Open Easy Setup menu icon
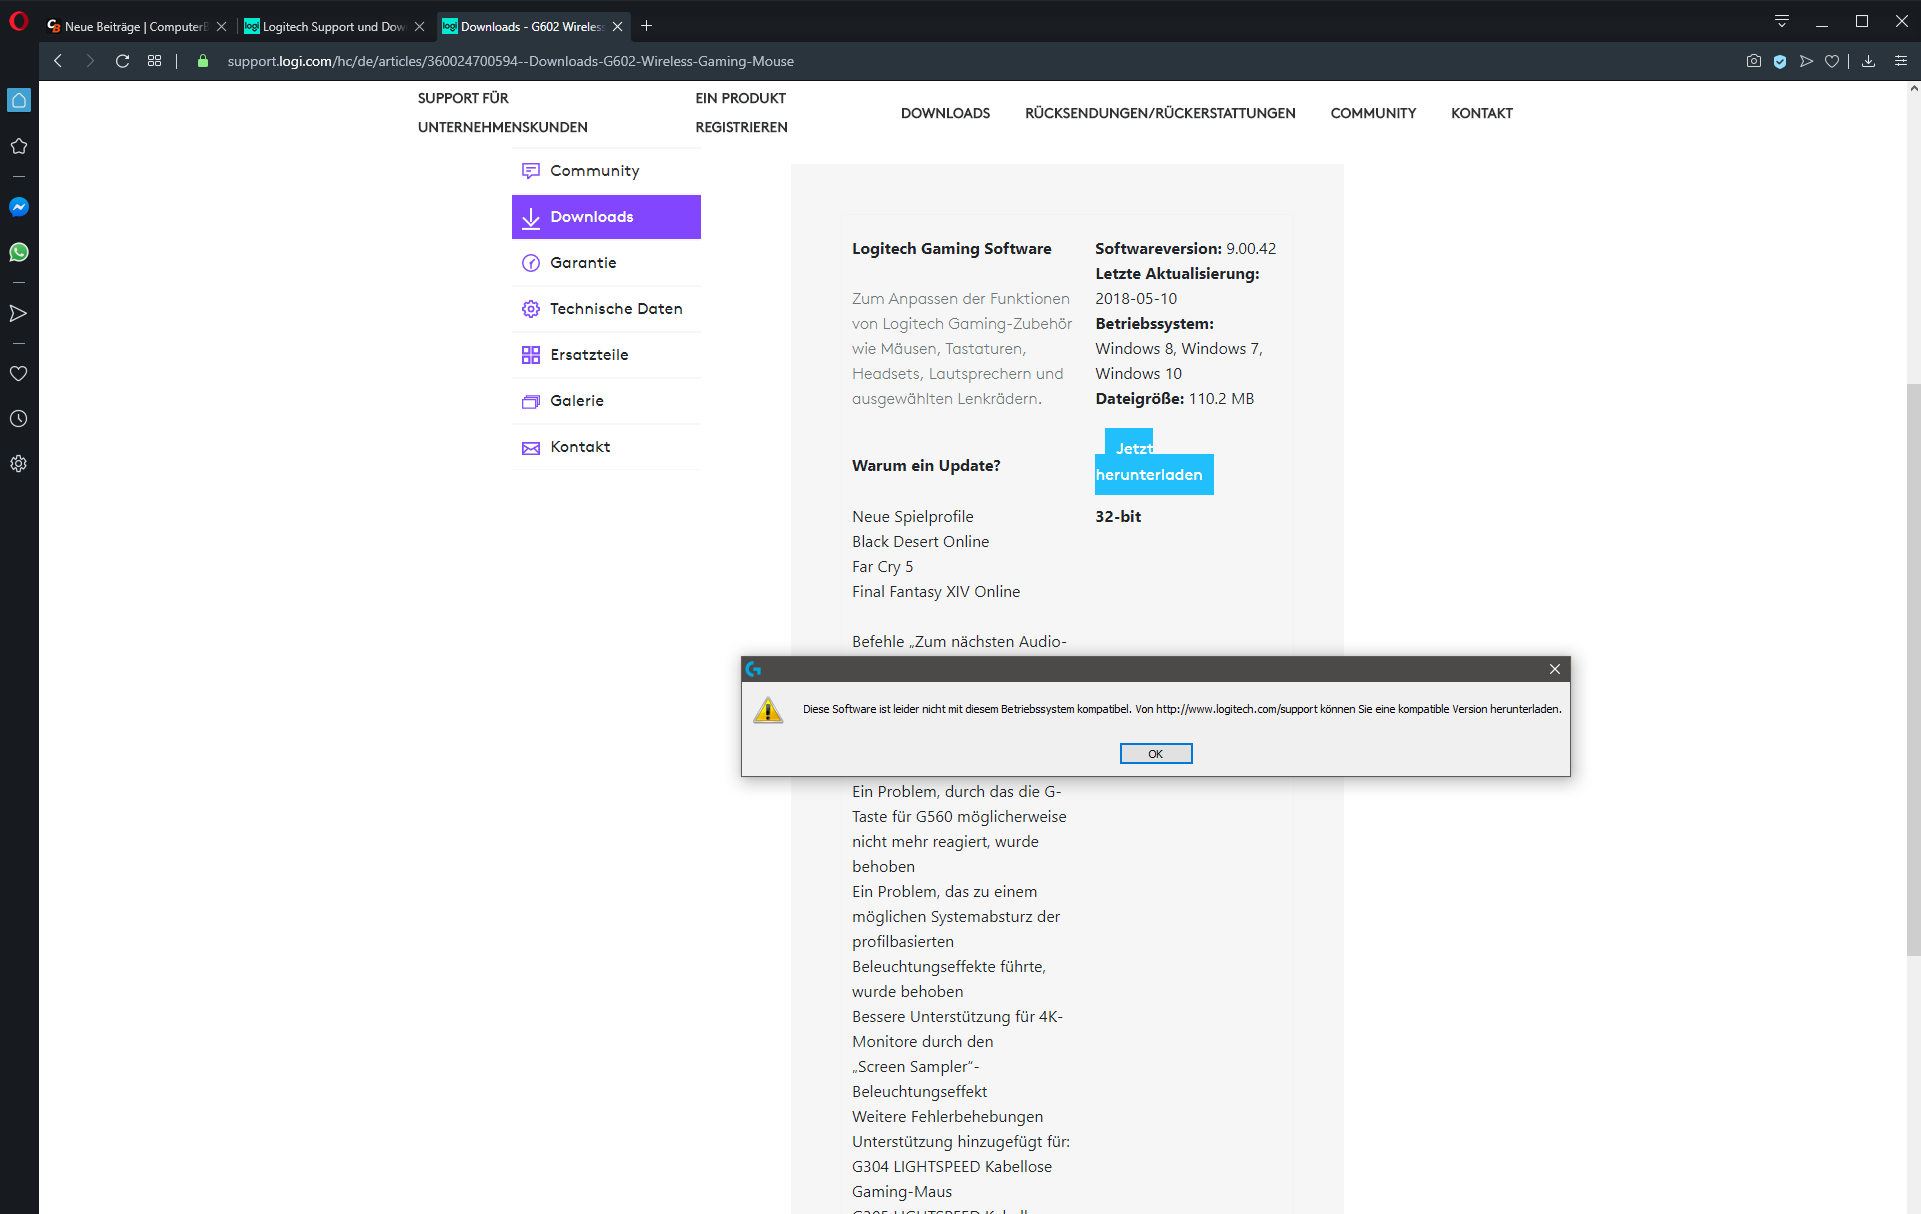 coord(1901,61)
